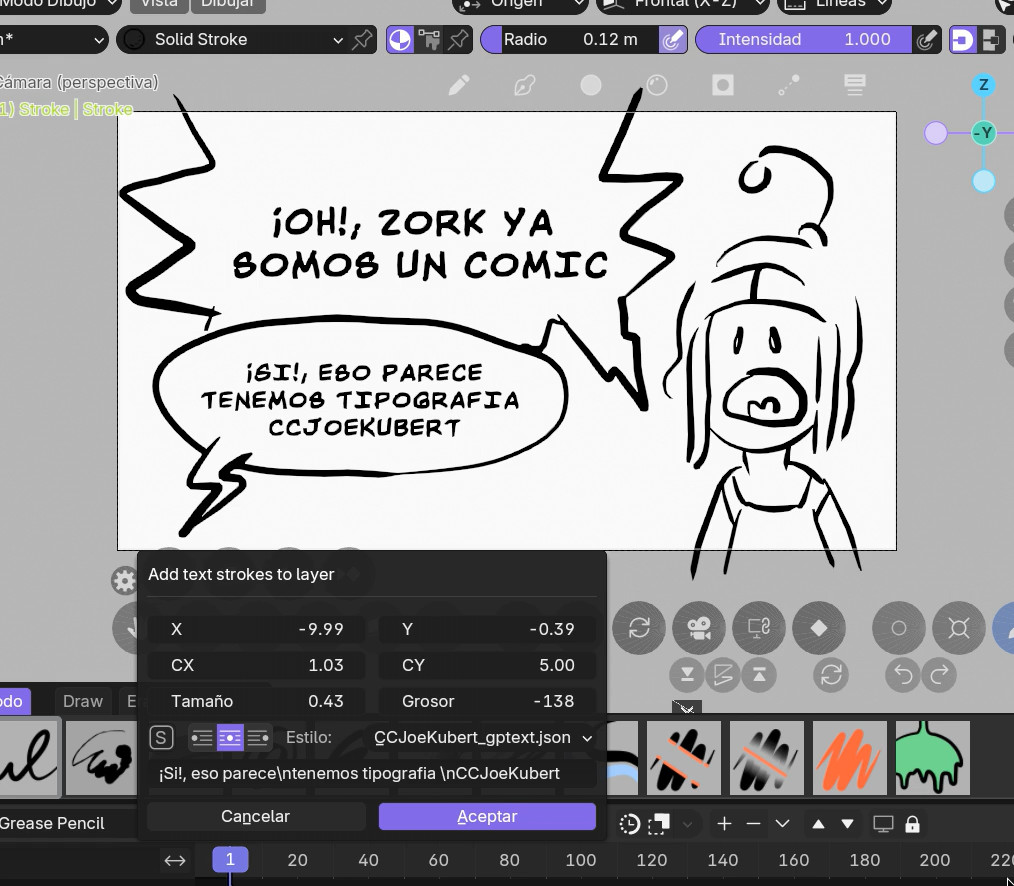Toggle auto keyframing in the timeline bar
This screenshot has width=1014, height=886.
pos(629,823)
